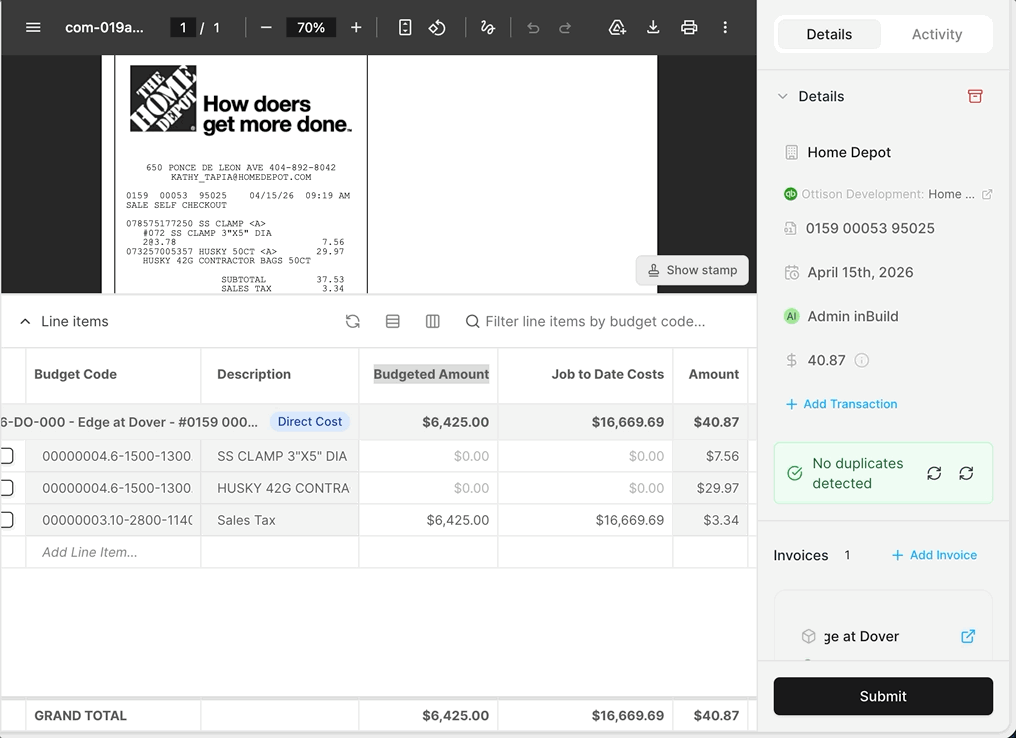Click the undo arrow icon
Image resolution: width=1016 pixels, height=738 pixels.
(533, 27)
